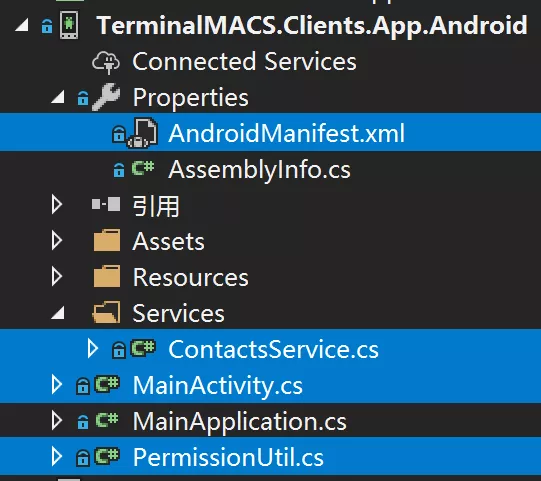Click the 引用 references icon
Image resolution: width=541 pixels, height=481 pixels.
(106, 204)
